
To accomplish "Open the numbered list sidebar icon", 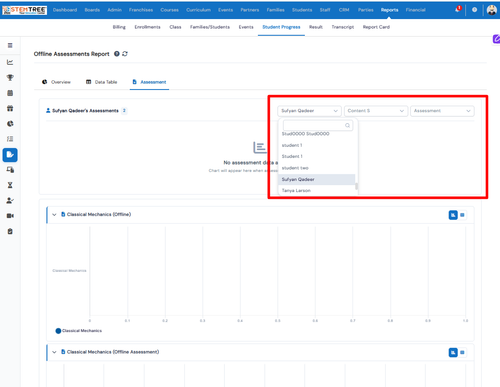I will pyautogui.click(x=10, y=139).
